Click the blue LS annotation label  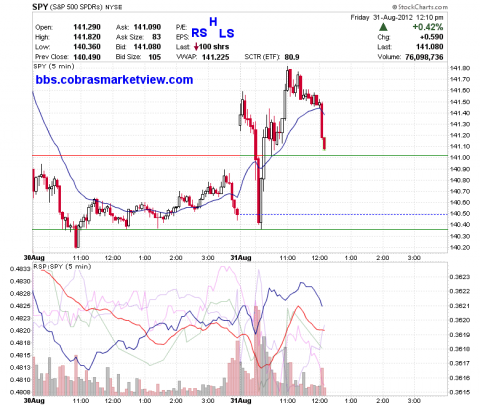point(227,33)
